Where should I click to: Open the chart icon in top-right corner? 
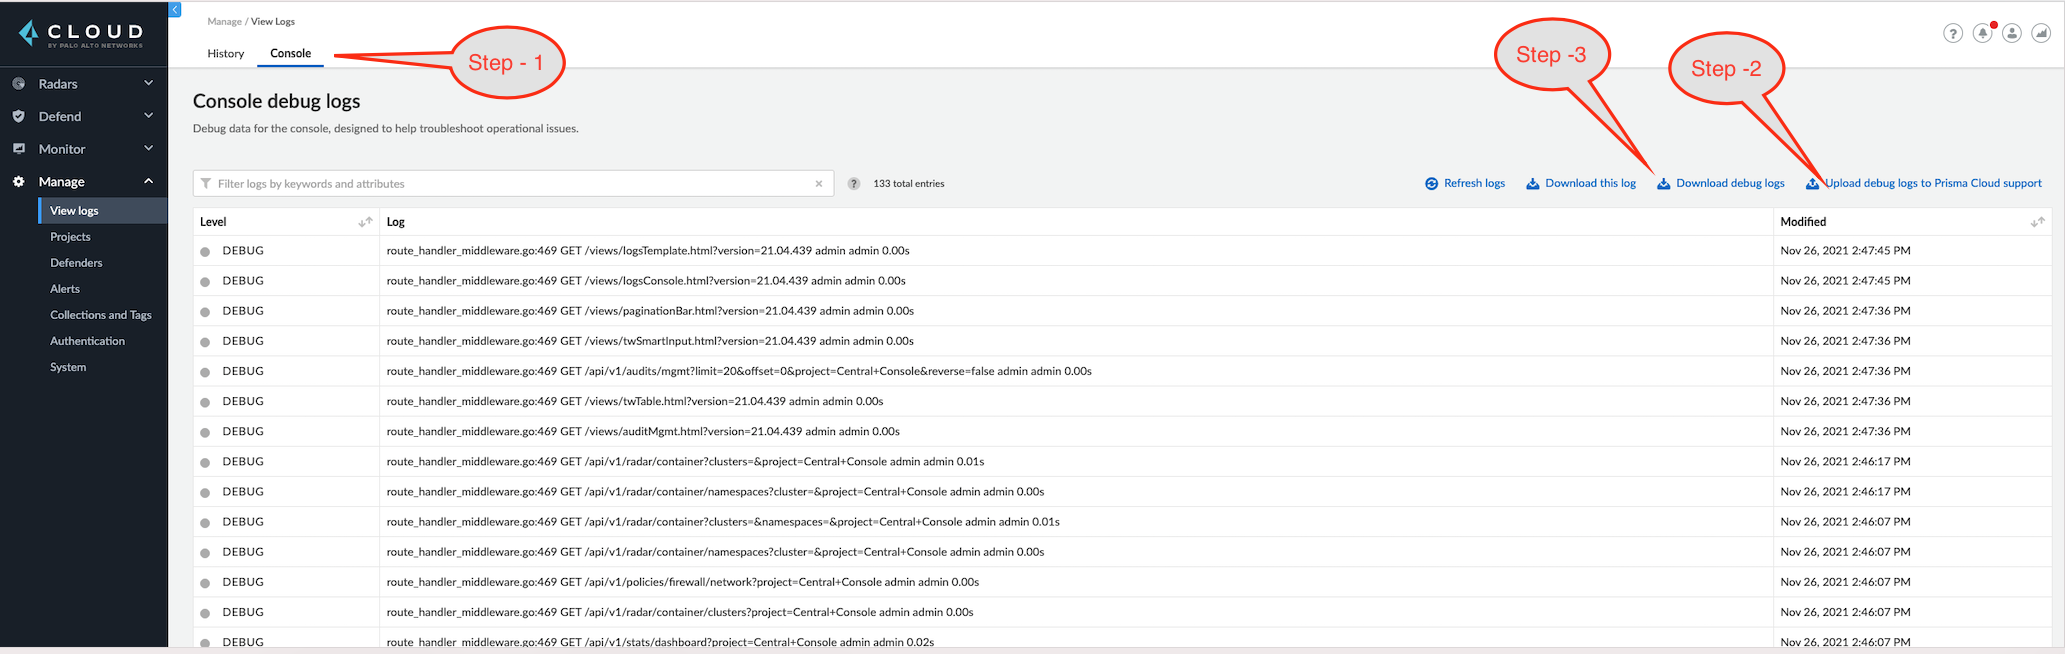(2041, 33)
